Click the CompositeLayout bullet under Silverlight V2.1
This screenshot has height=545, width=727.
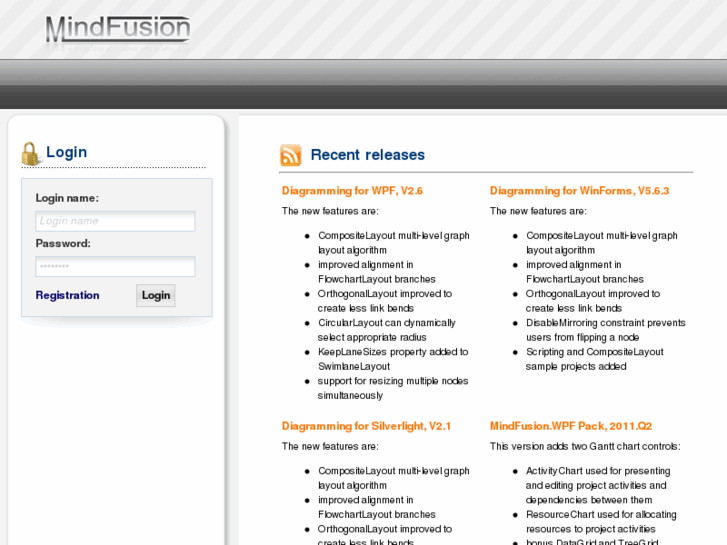click(x=394, y=478)
